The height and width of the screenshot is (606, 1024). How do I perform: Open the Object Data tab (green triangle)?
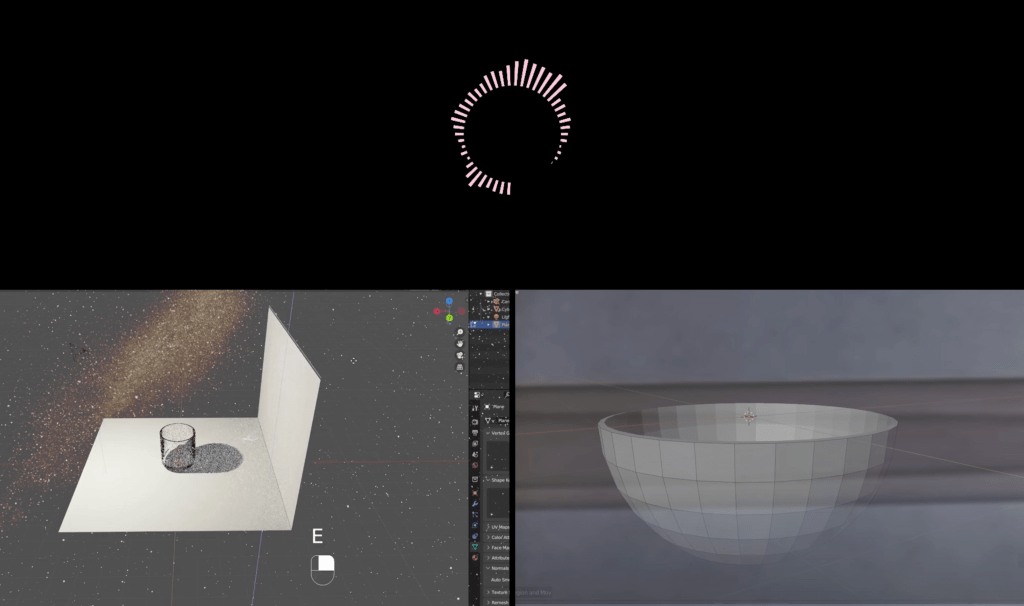click(x=475, y=548)
